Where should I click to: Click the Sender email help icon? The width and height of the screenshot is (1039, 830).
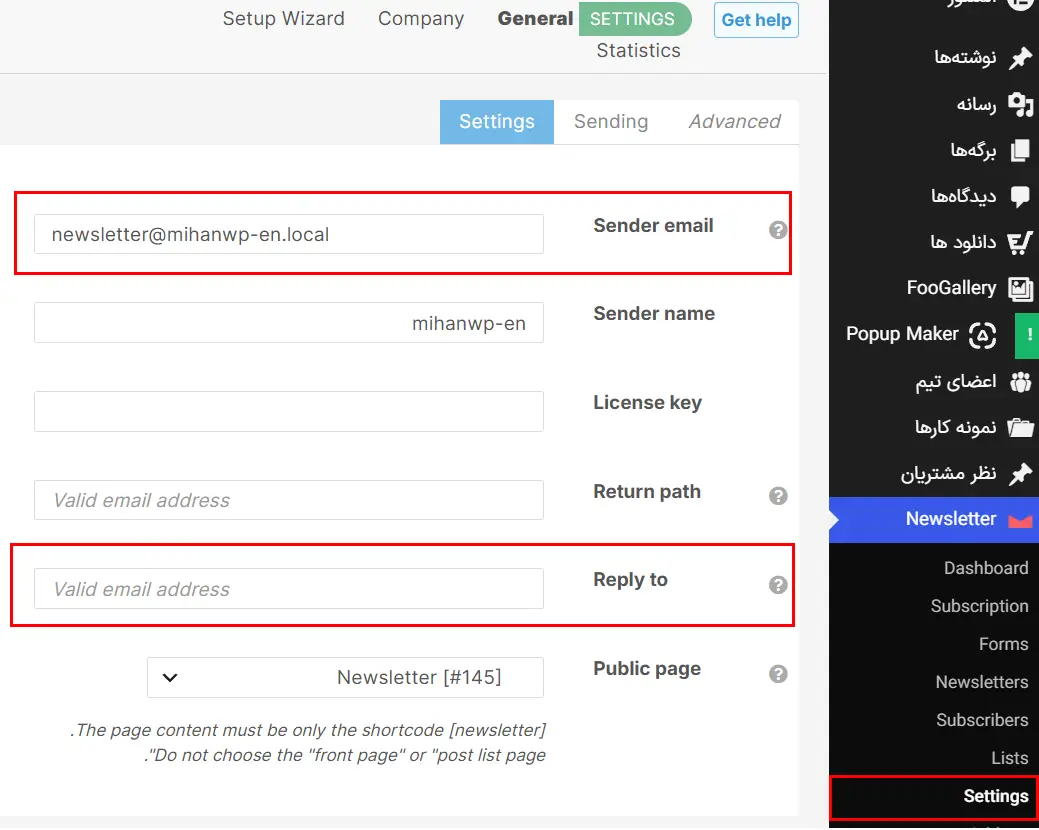(778, 230)
